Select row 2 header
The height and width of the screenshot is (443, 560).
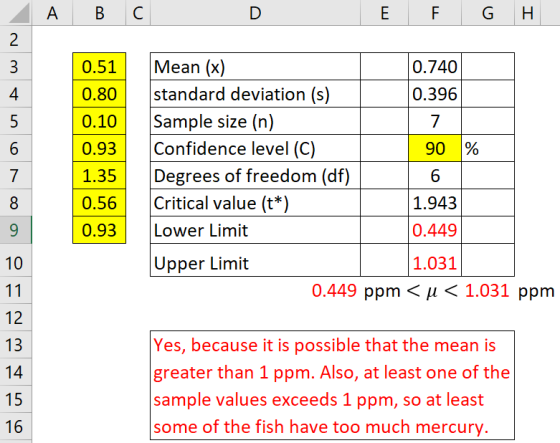(16, 39)
